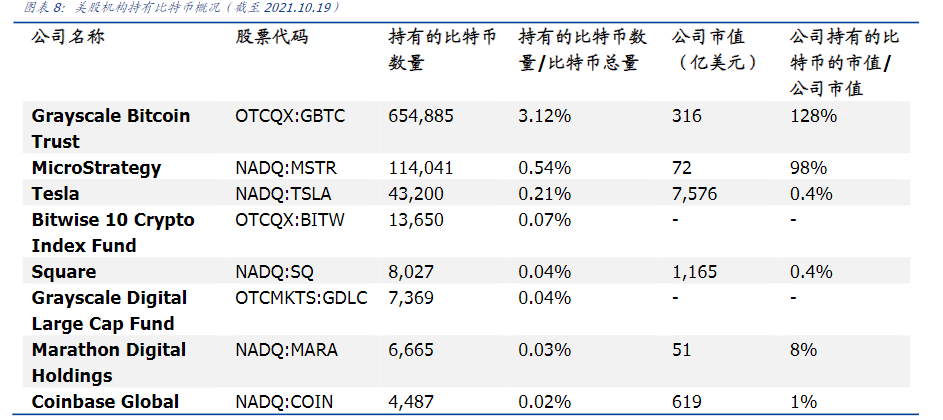Select market cap value 7,576
The height and width of the screenshot is (420, 943).
coord(695,194)
